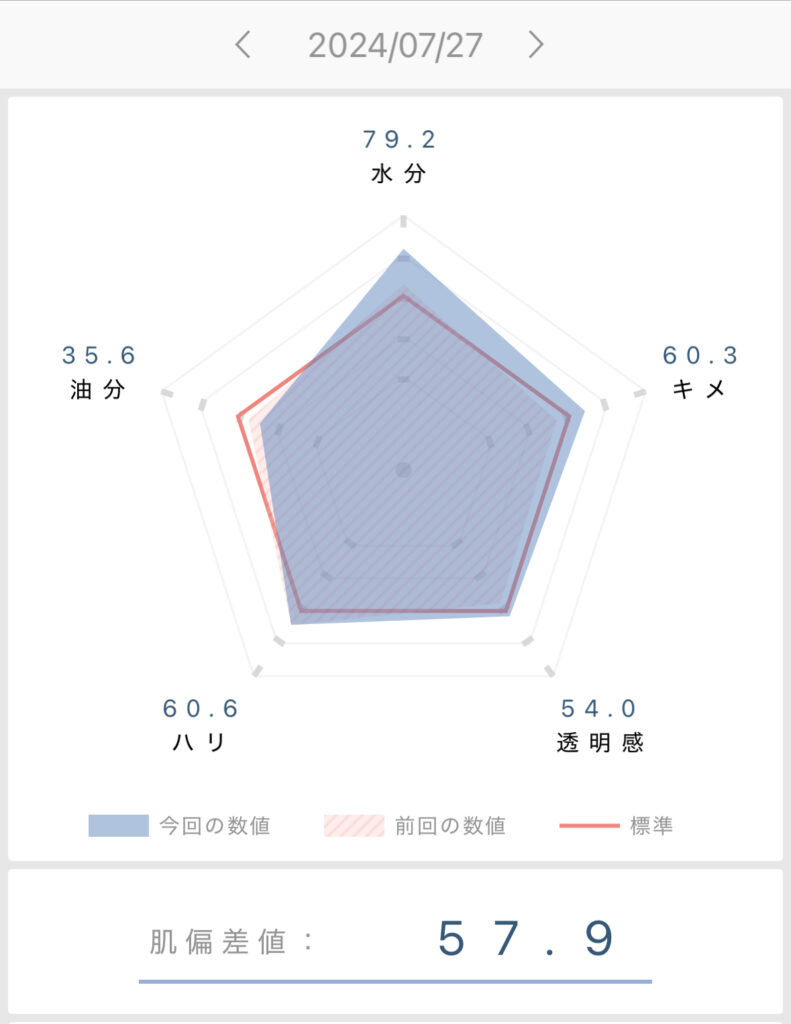Tap the 2024/07/27 date label
The image size is (791, 1024).
coord(395,46)
